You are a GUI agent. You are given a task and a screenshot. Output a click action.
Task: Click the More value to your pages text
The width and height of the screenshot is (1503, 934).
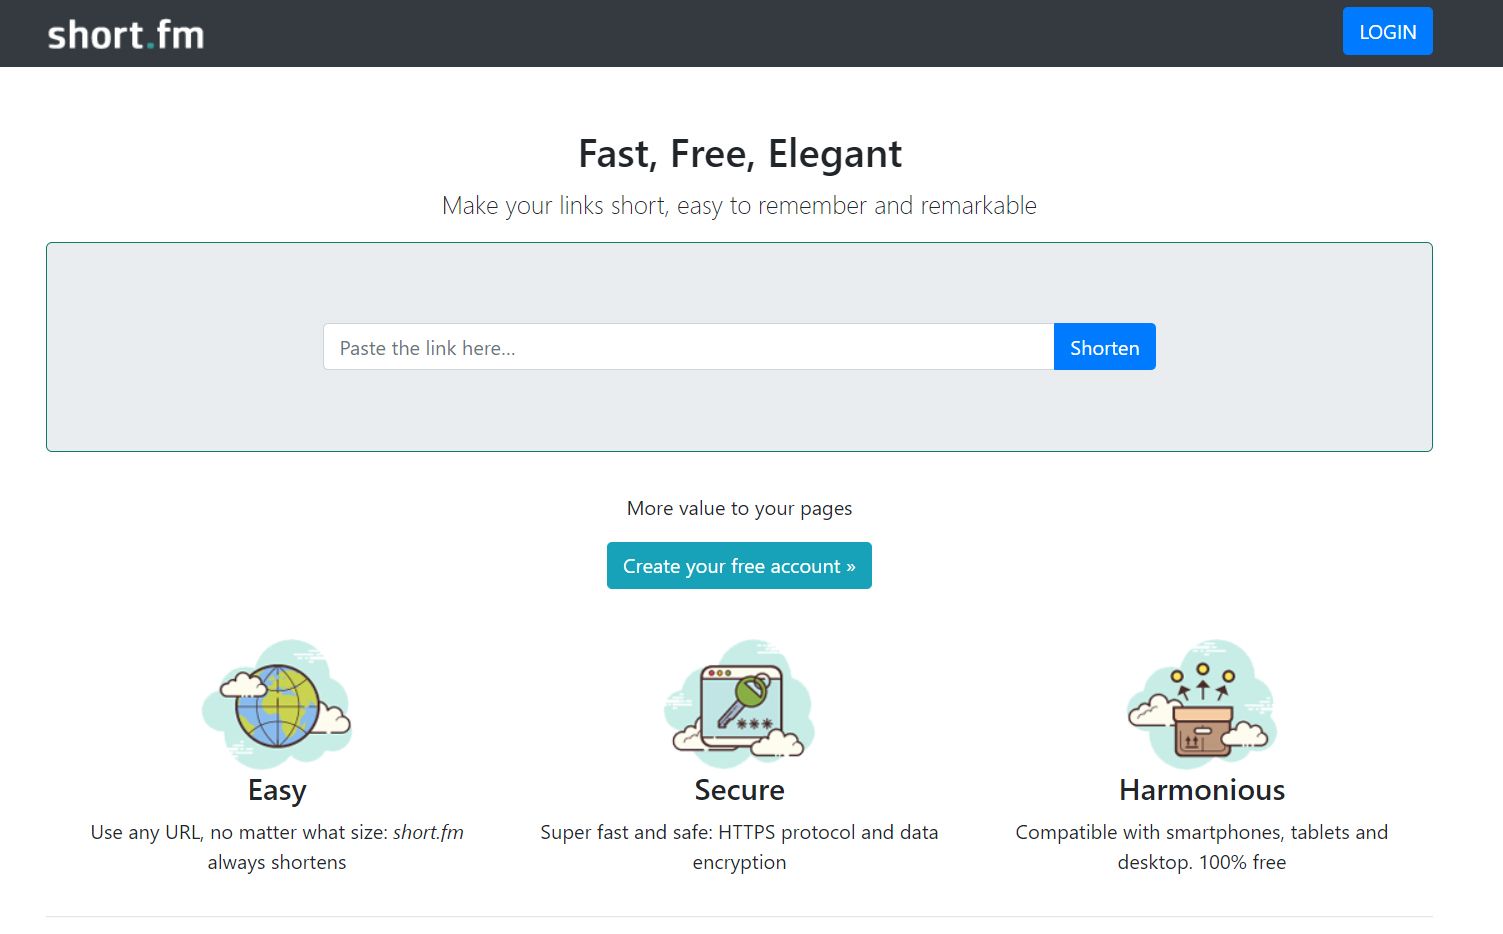coord(739,508)
